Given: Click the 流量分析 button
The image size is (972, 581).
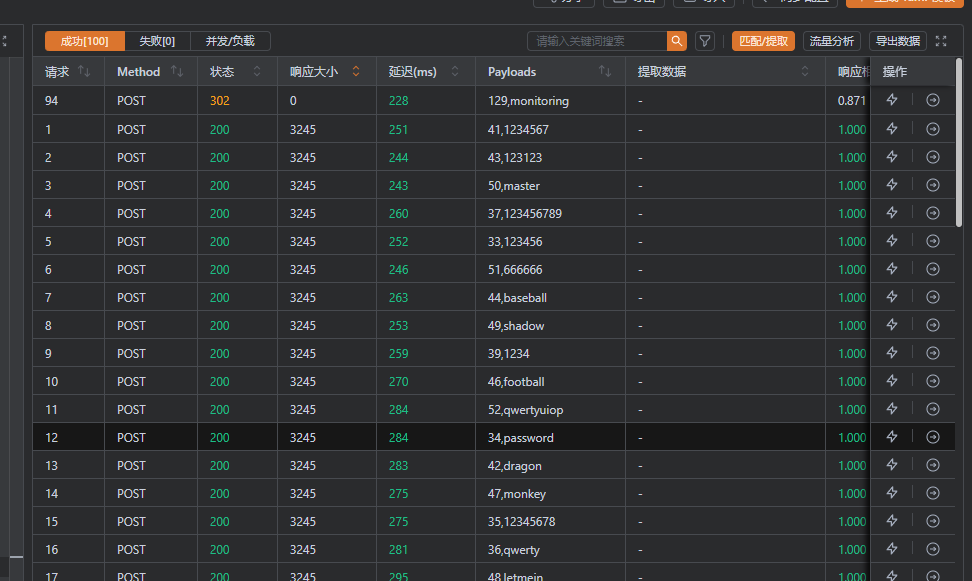Looking at the screenshot, I should 831,41.
